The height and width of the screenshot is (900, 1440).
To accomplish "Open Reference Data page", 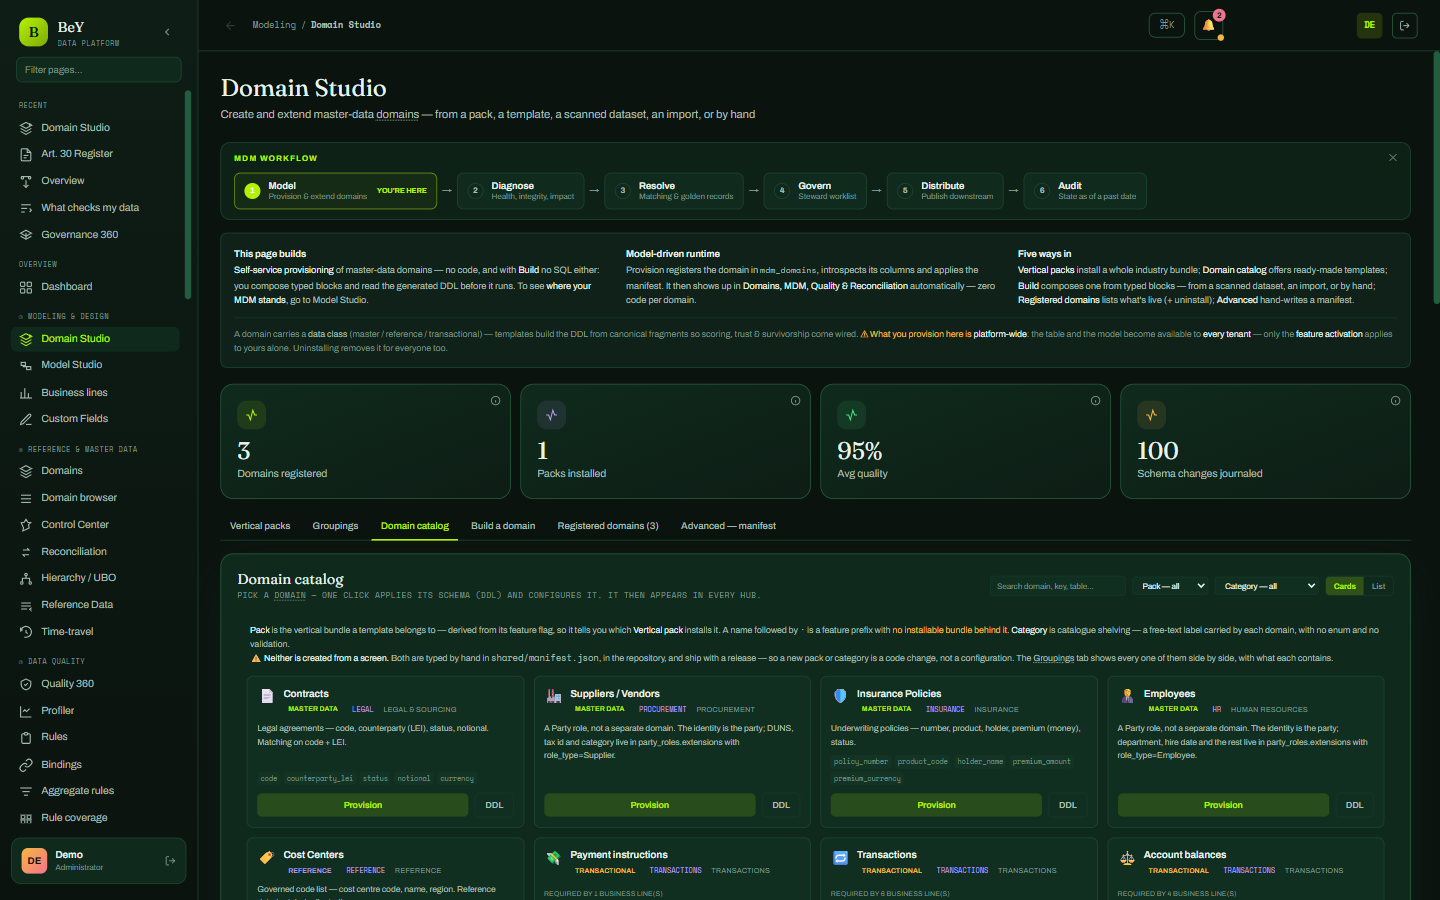I will click(x=96, y=605).
